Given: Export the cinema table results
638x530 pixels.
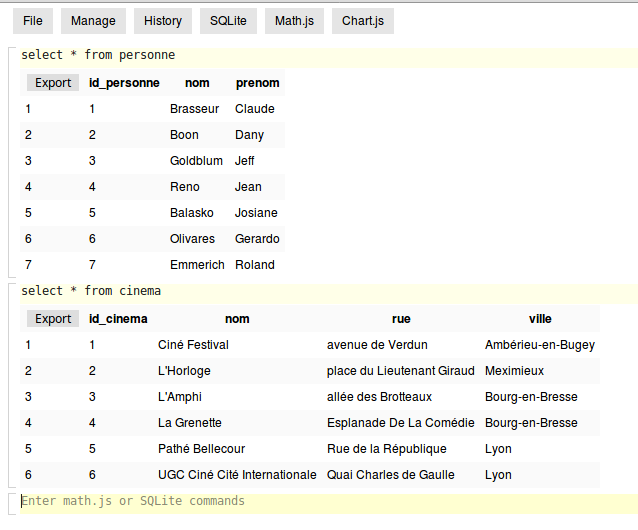Looking at the screenshot, I should click(53, 319).
